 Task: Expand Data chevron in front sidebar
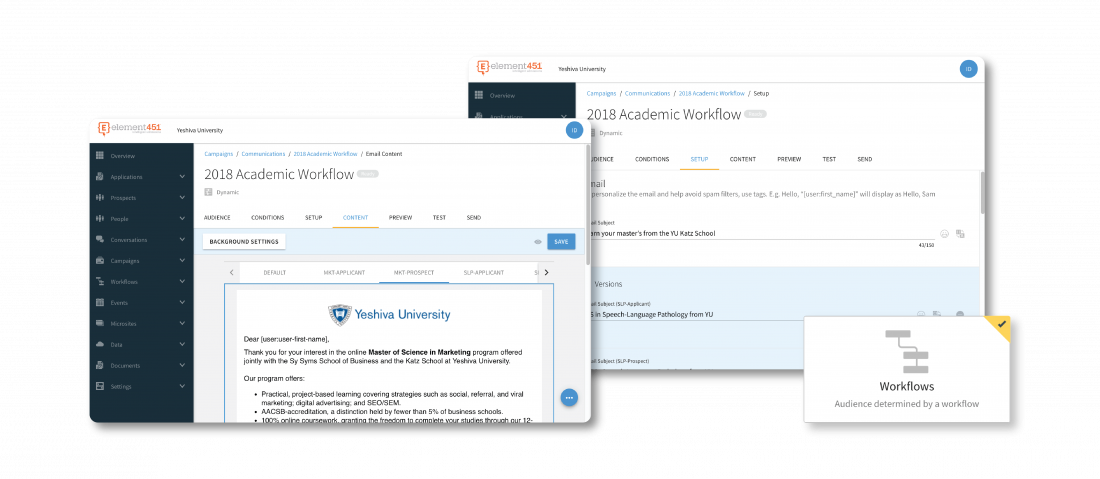[x=182, y=344]
